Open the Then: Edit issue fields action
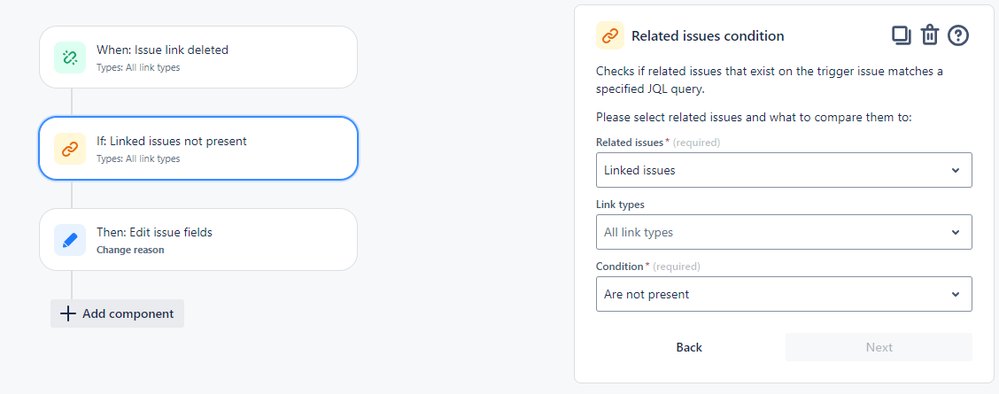 (x=198, y=240)
